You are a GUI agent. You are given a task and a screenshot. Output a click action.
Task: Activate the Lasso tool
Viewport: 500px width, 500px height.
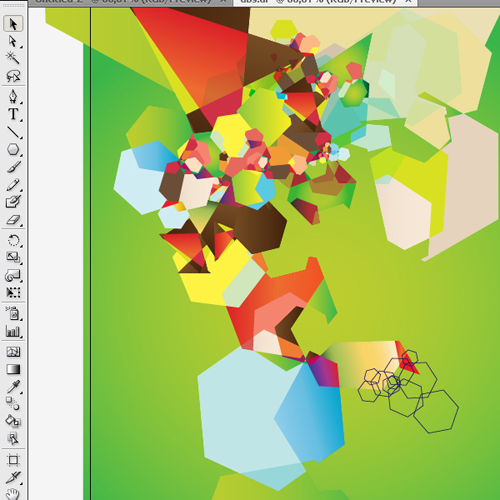click(x=13, y=76)
